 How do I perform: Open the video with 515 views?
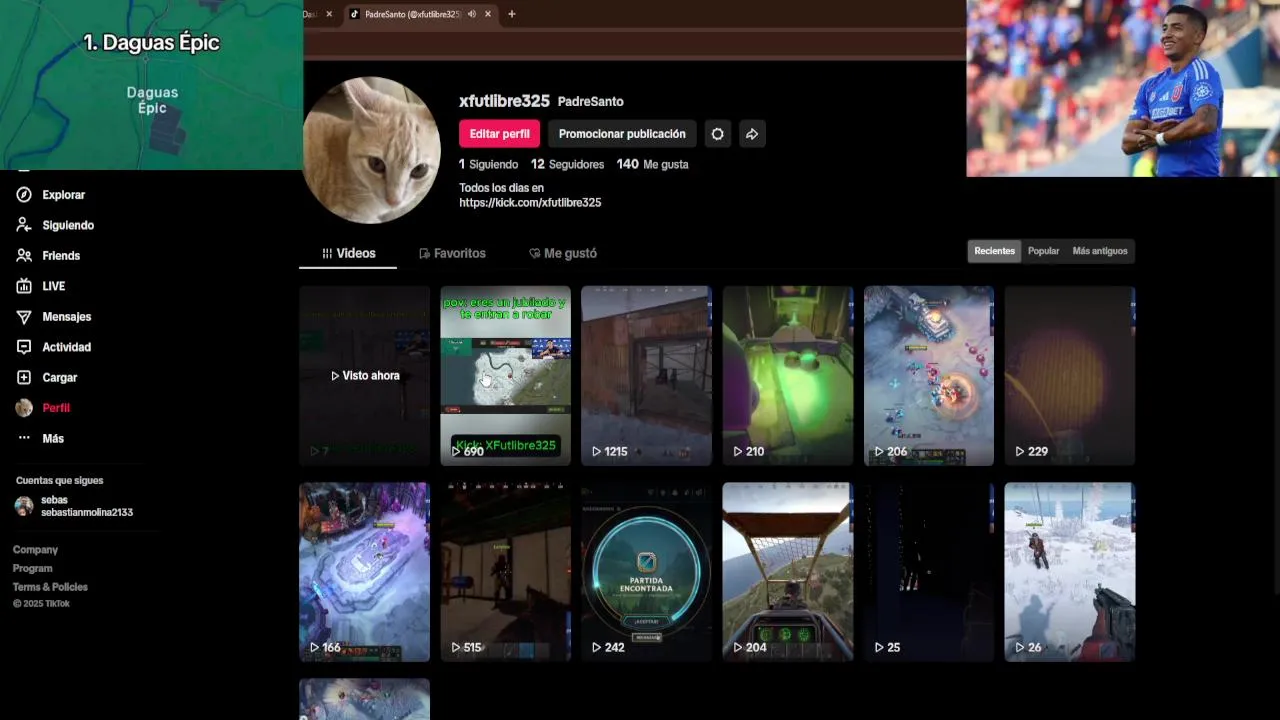pyautogui.click(x=506, y=572)
